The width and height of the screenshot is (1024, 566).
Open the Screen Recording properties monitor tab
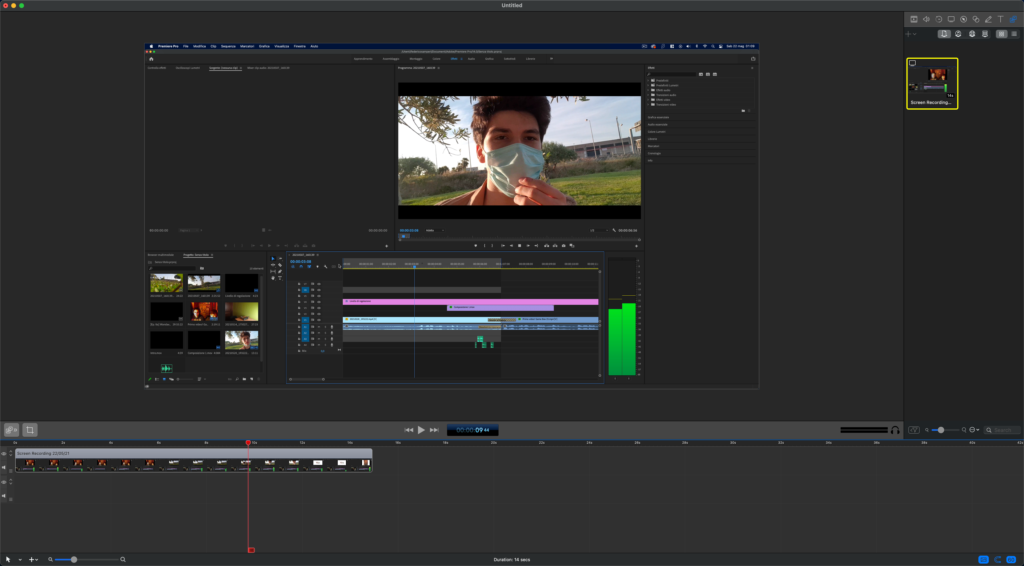[x=951, y=20]
